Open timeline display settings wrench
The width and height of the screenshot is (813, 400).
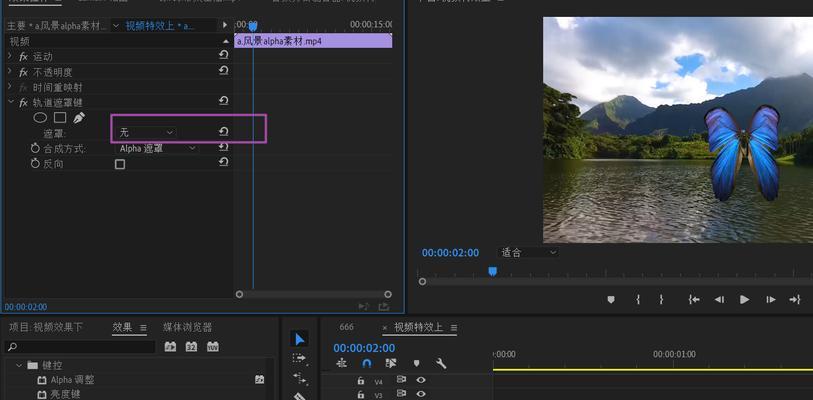(x=441, y=363)
